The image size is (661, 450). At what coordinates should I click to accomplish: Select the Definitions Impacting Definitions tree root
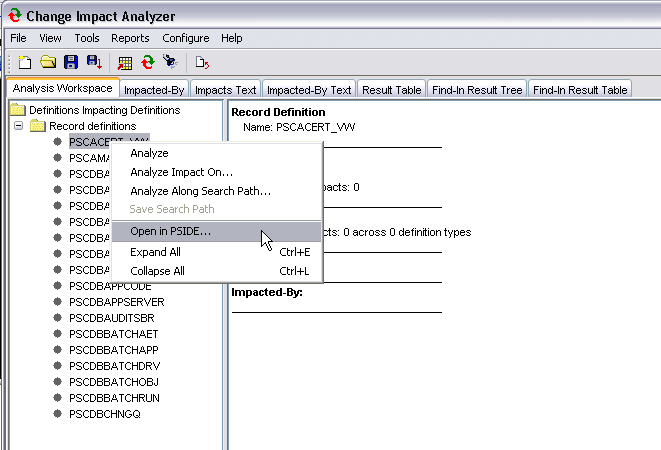(105, 110)
